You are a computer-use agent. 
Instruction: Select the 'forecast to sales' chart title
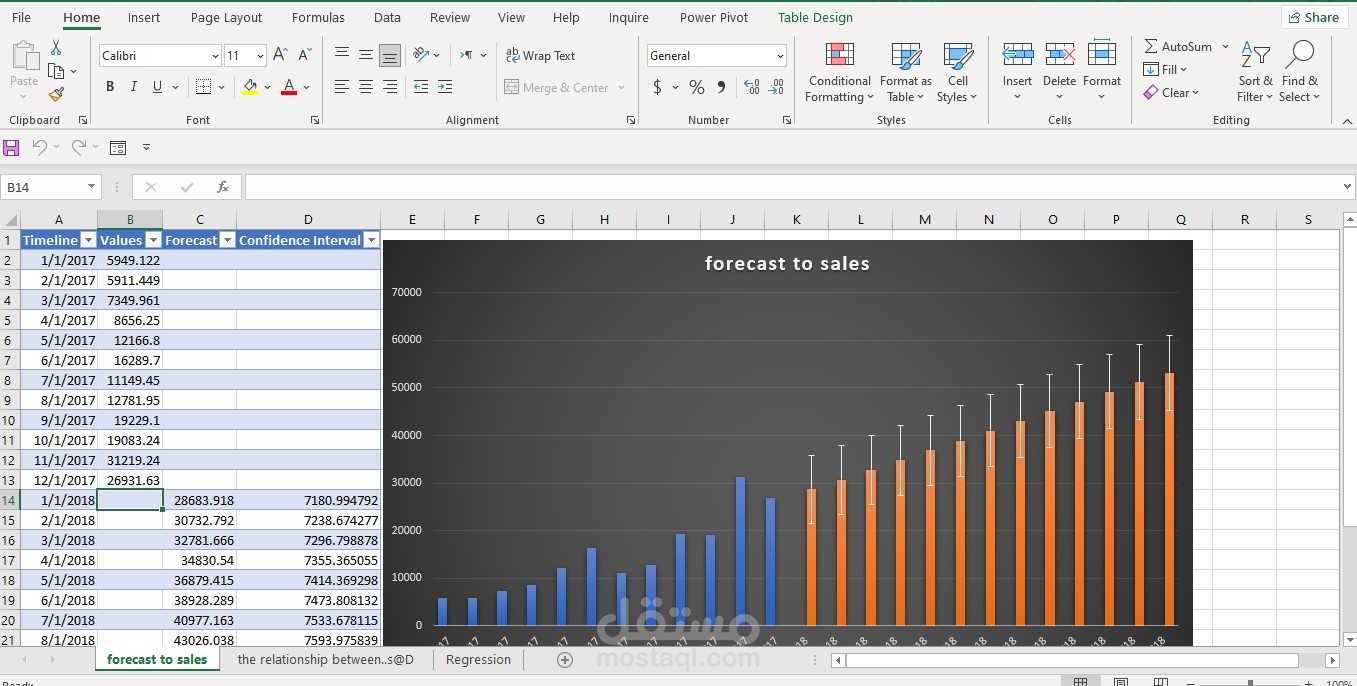(x=787, y=264)
